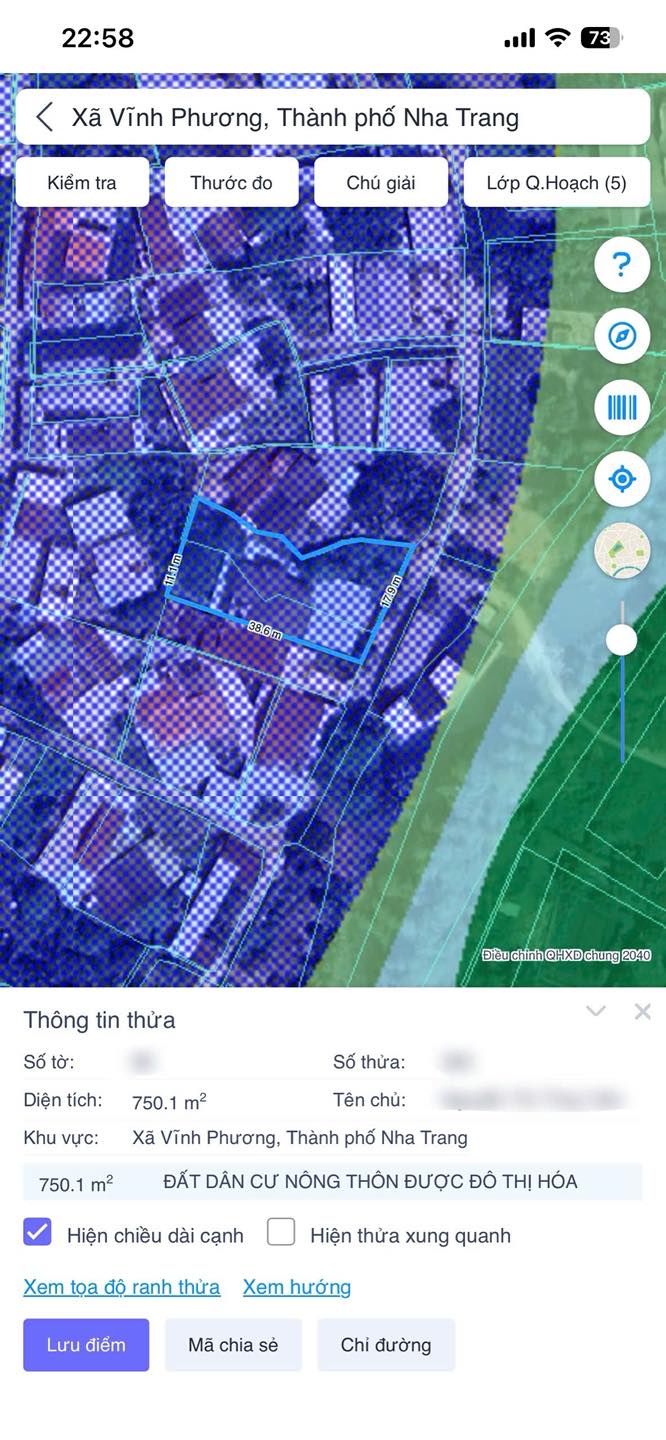Close the Thông tin thửa panel

pyautogui.click(x=643, y=1012)
